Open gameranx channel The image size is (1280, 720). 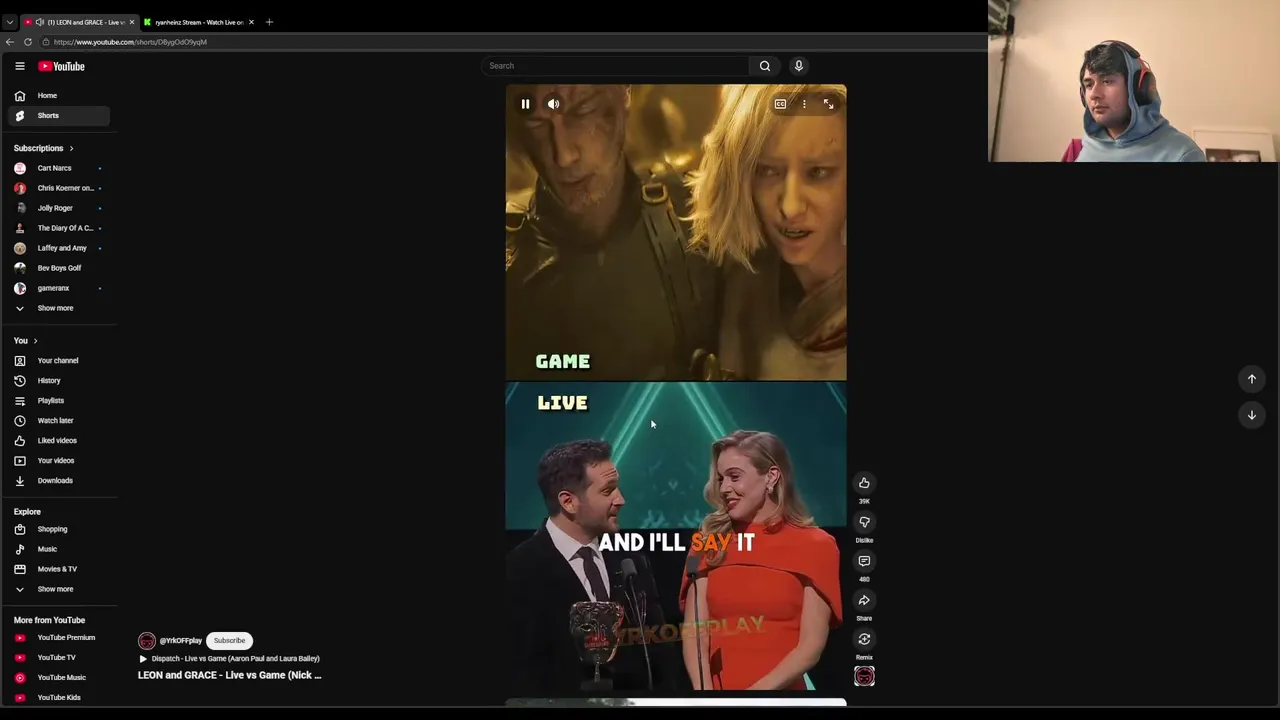[59, 288]
